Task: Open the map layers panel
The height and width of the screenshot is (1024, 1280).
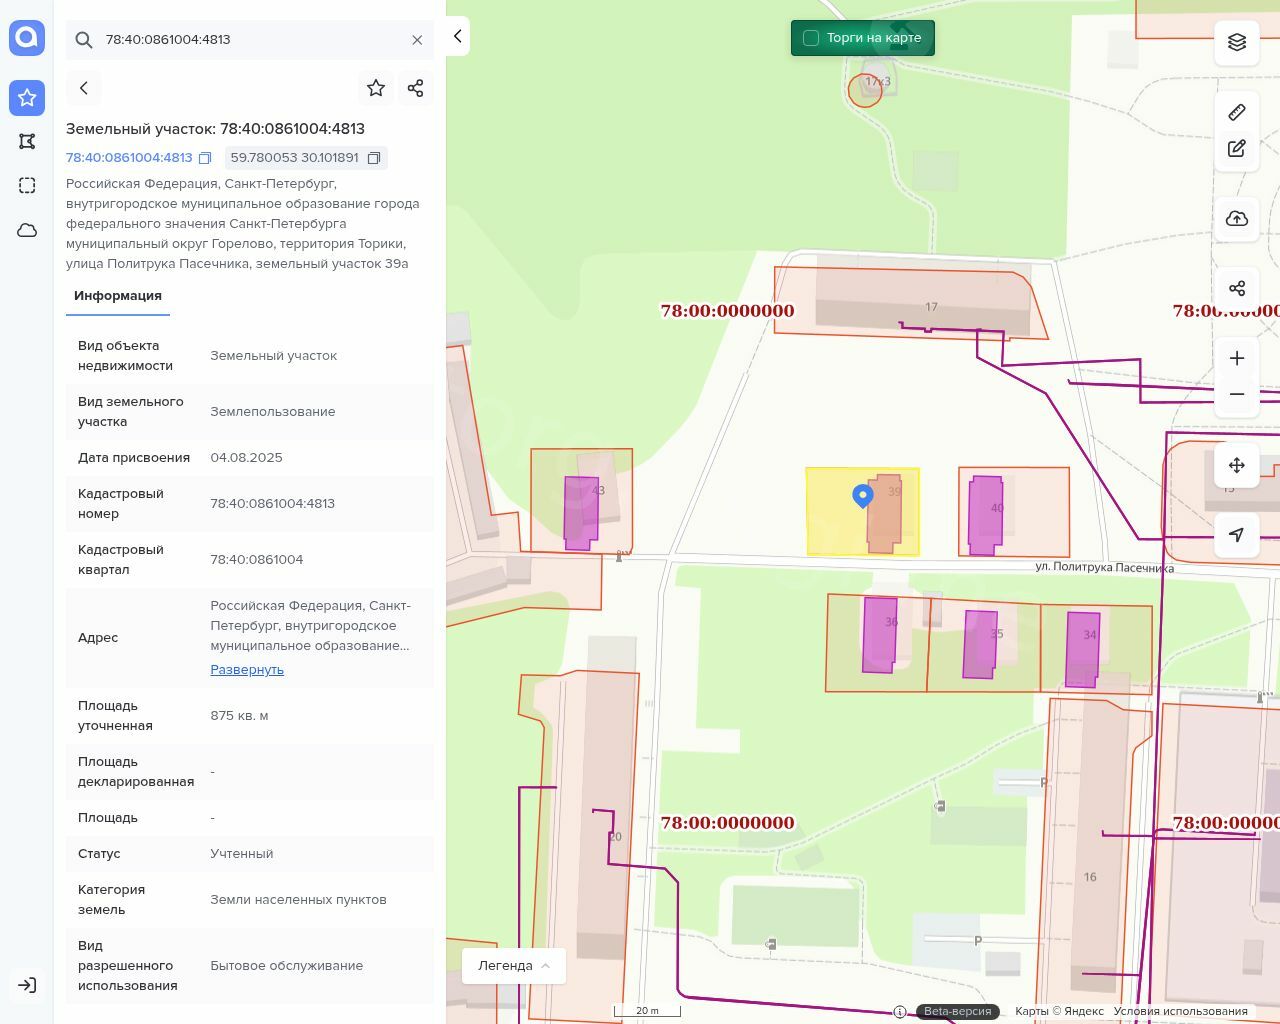Action: (1237, 42)
